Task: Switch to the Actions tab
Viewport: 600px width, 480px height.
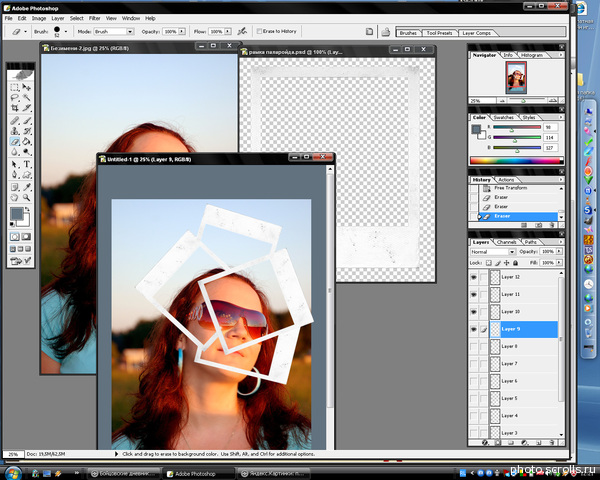Action: click(506, 180)
